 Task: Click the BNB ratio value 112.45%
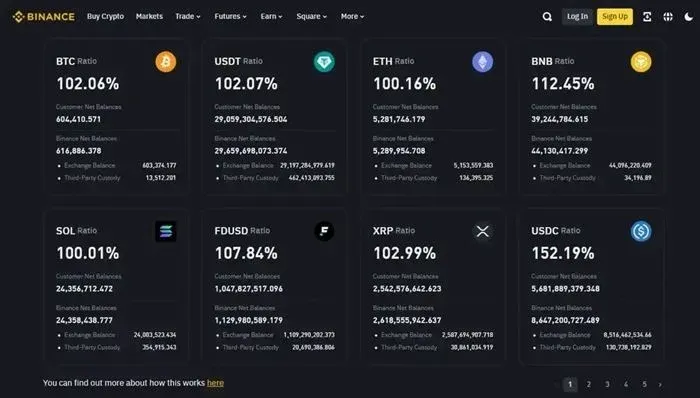563,84
